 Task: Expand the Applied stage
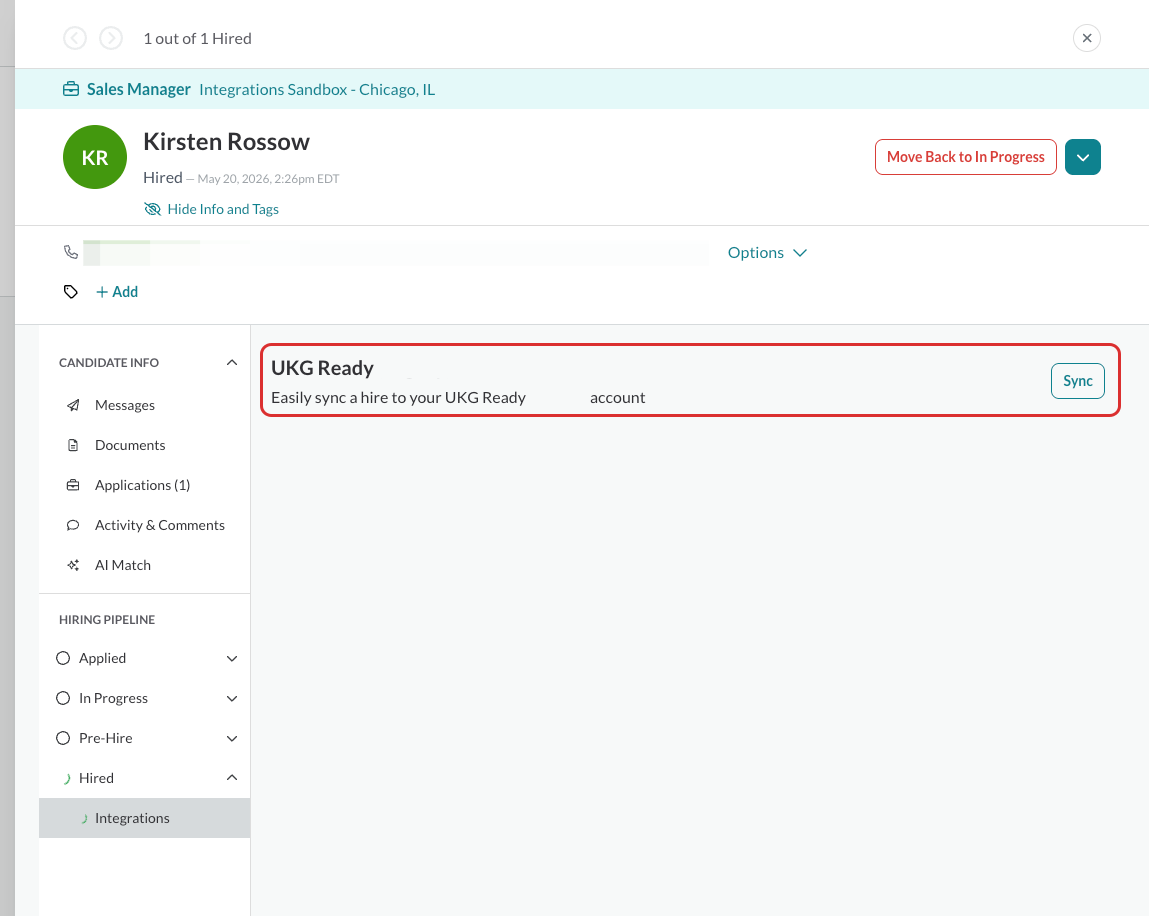pos(232,659)
